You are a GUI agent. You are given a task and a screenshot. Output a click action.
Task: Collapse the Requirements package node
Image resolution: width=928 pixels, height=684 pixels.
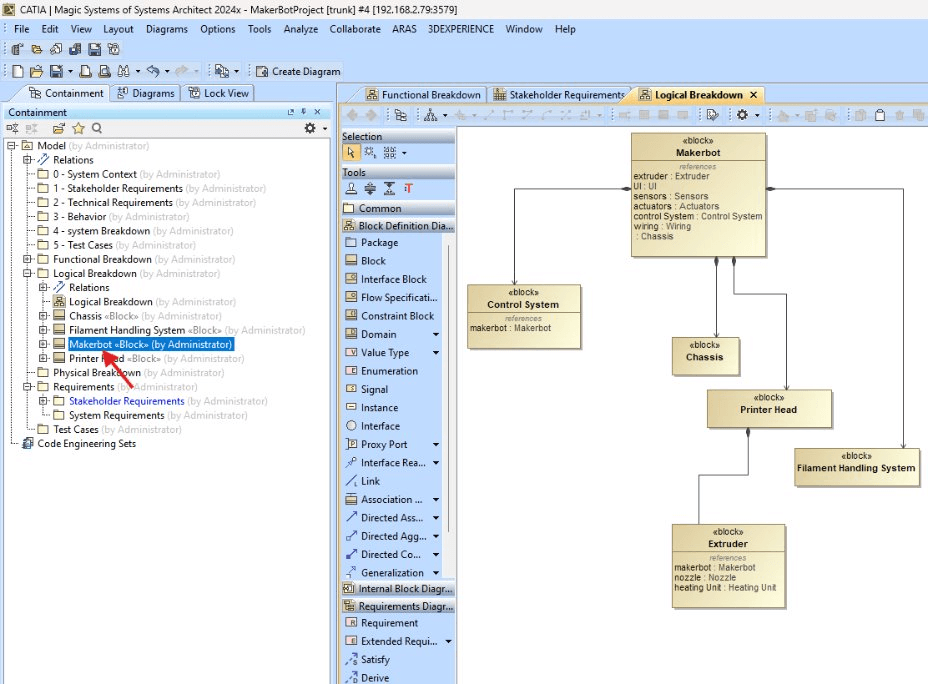[27, 386]
